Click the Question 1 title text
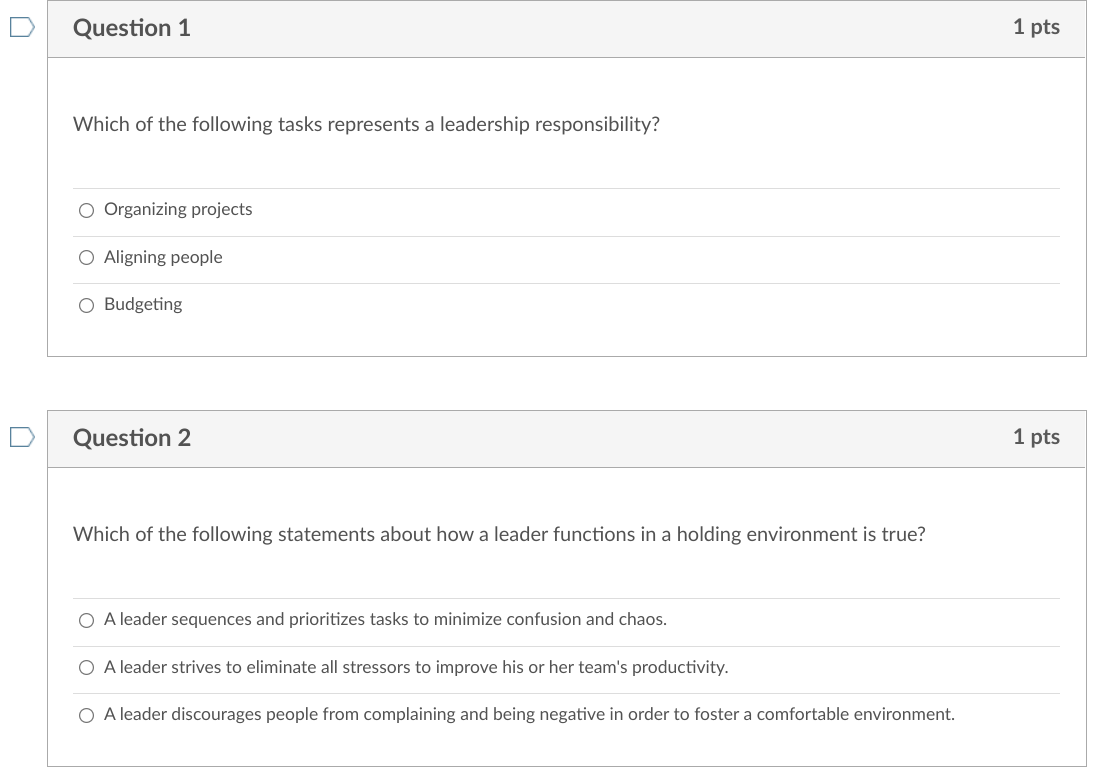 tap(130, 28)
